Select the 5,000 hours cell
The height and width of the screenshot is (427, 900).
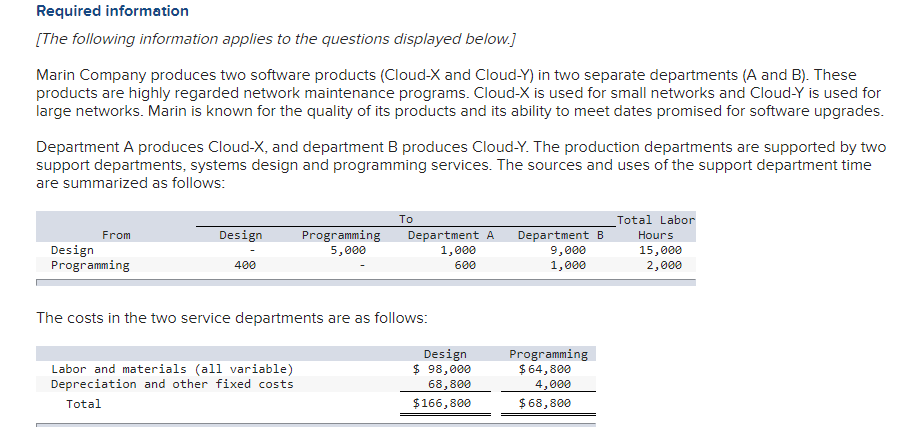[348, 250]
